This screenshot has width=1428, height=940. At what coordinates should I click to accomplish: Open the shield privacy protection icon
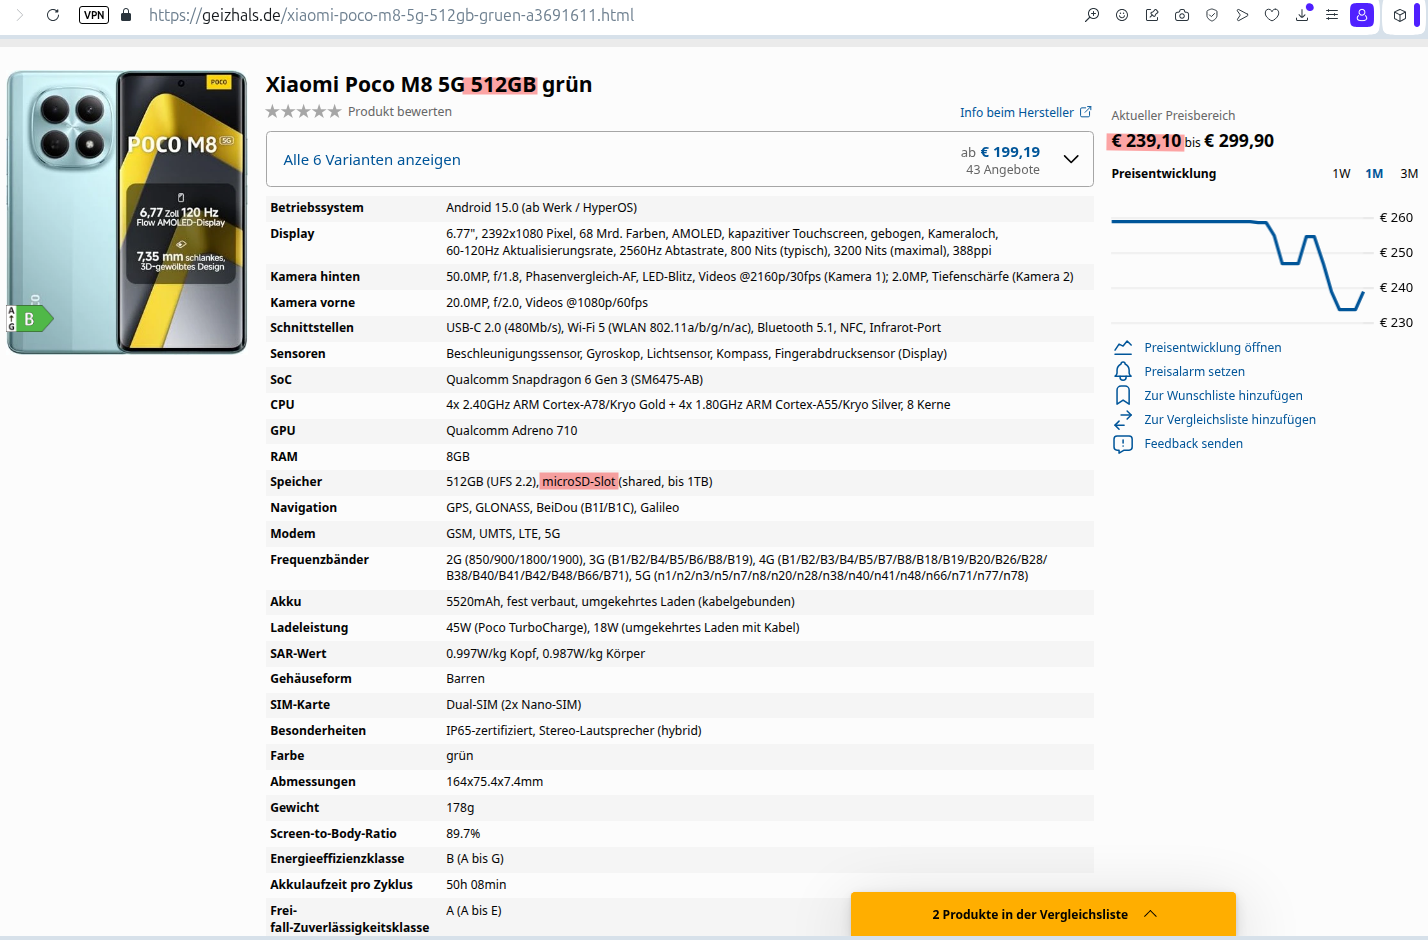pyautogui.click(x=1212, y=15)
